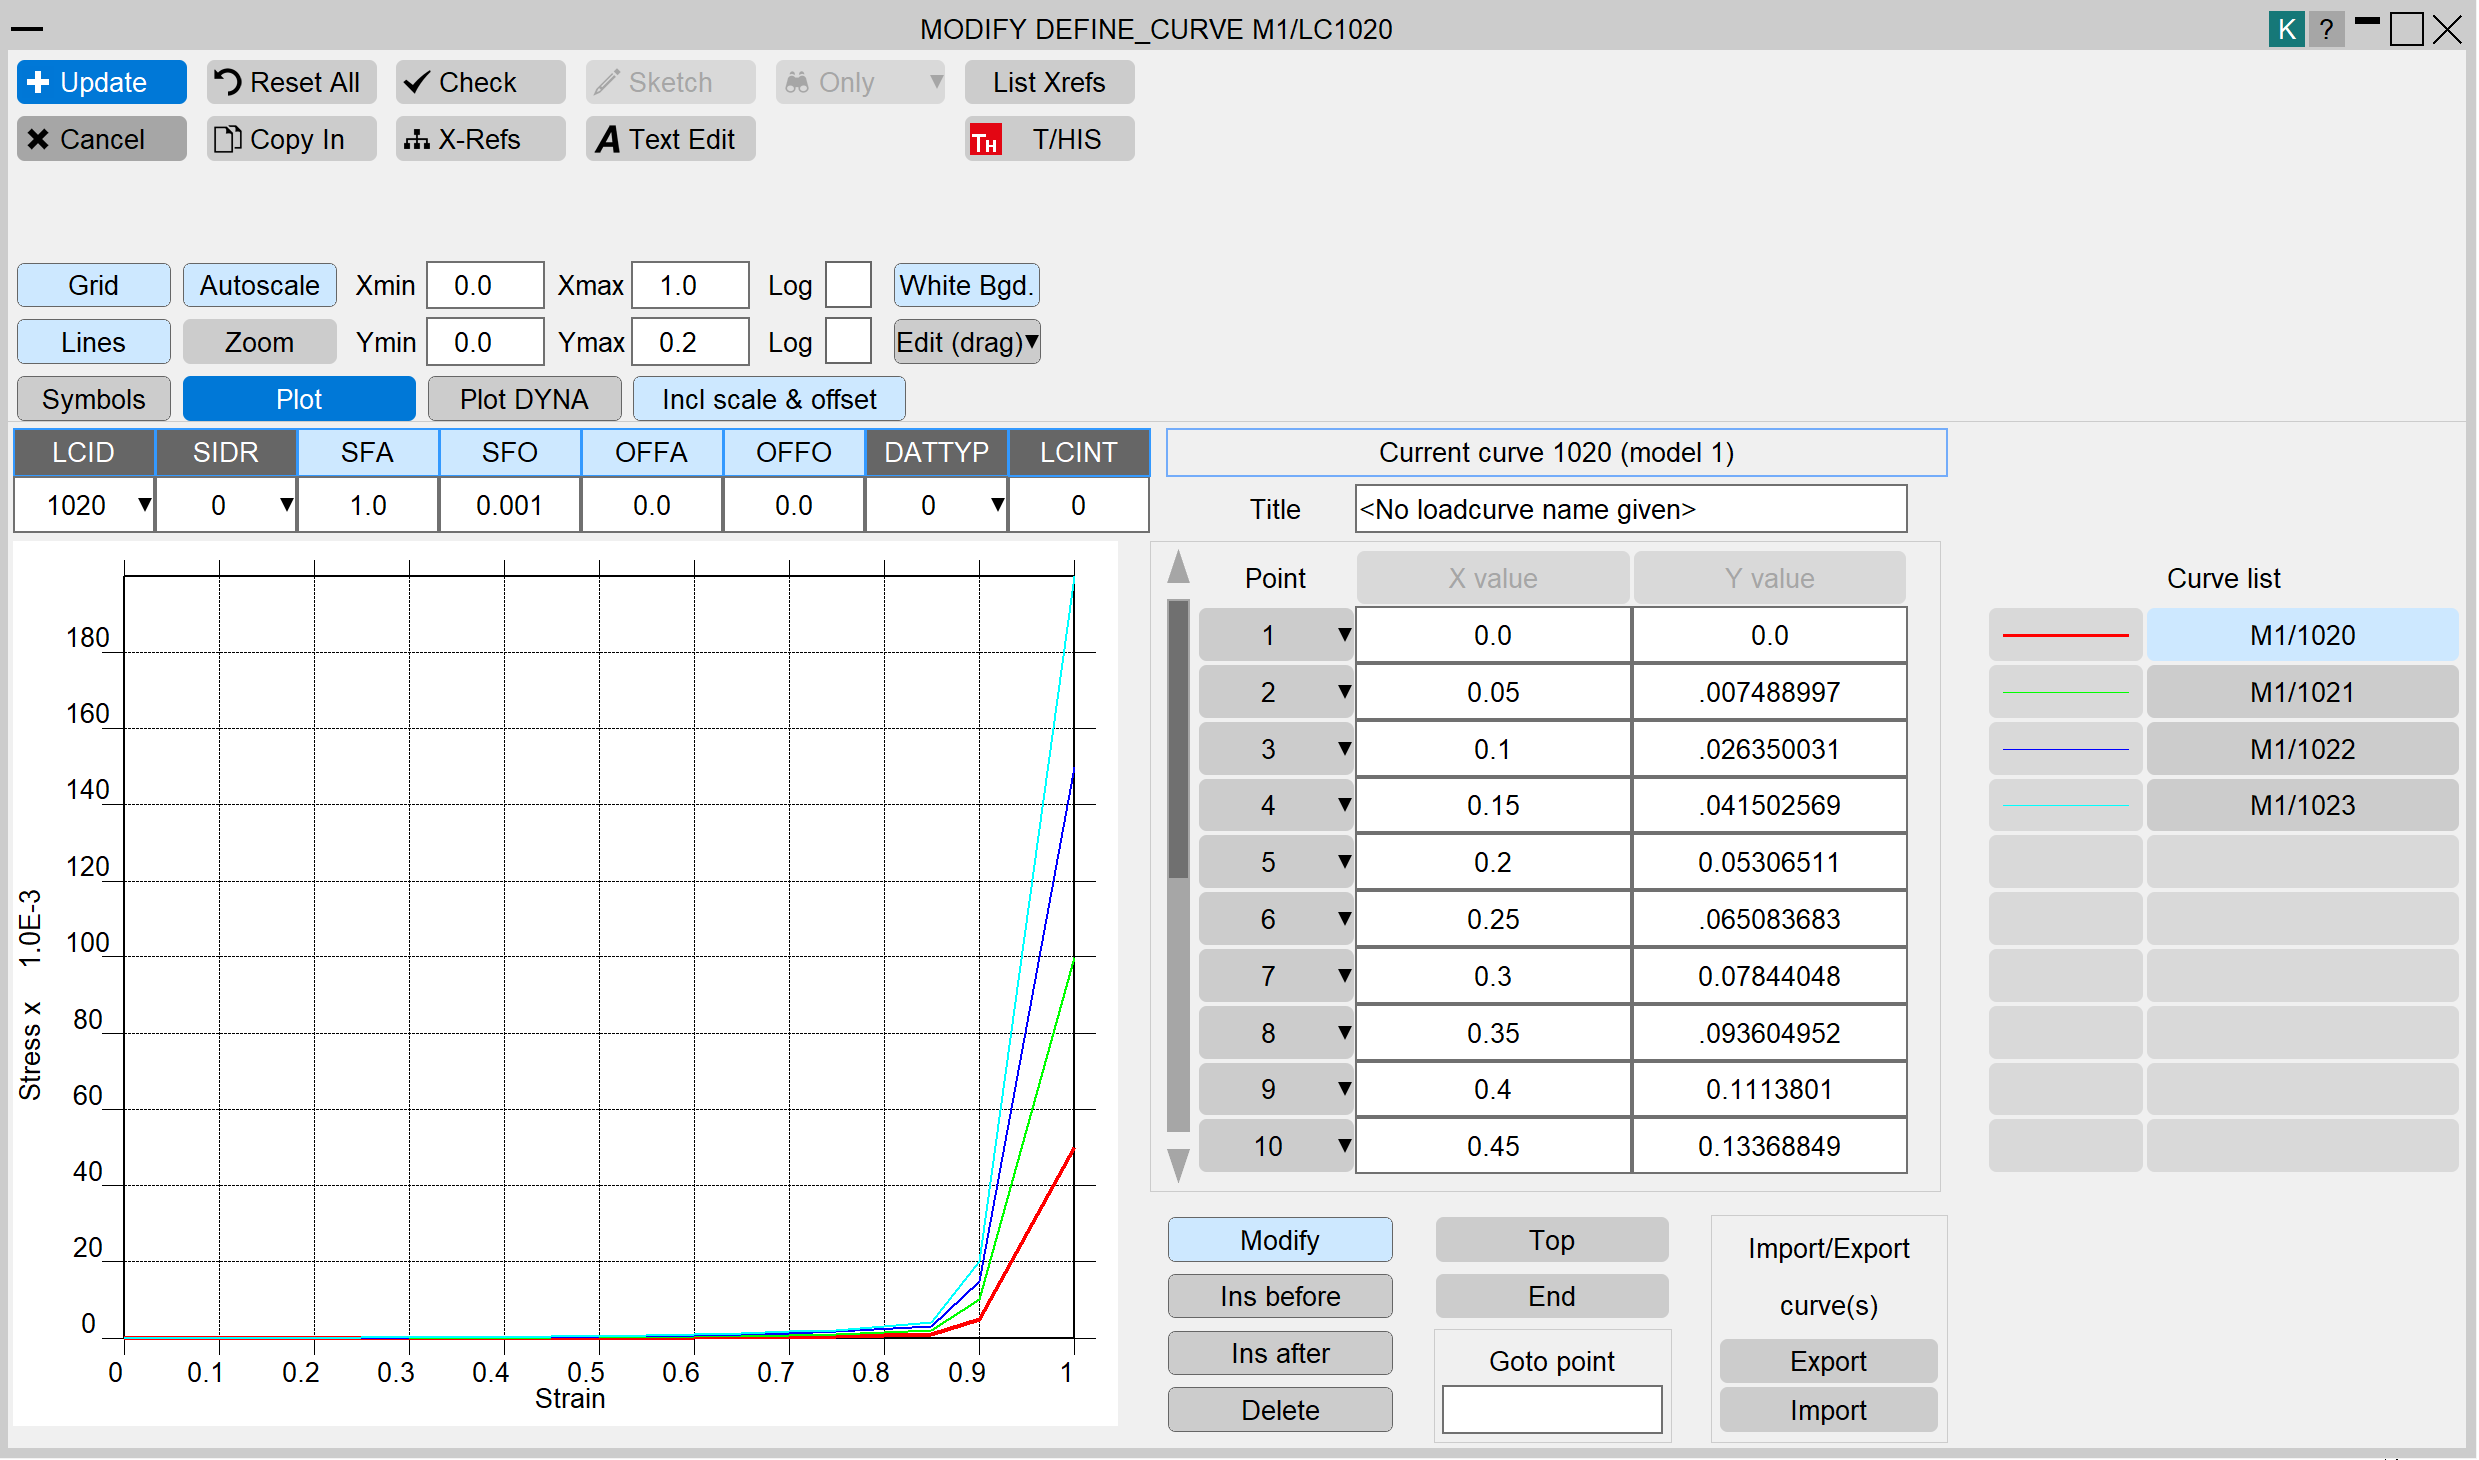Click the Ymax input field
This screenshot has width=2479, height=1460.
pos(690,342)
